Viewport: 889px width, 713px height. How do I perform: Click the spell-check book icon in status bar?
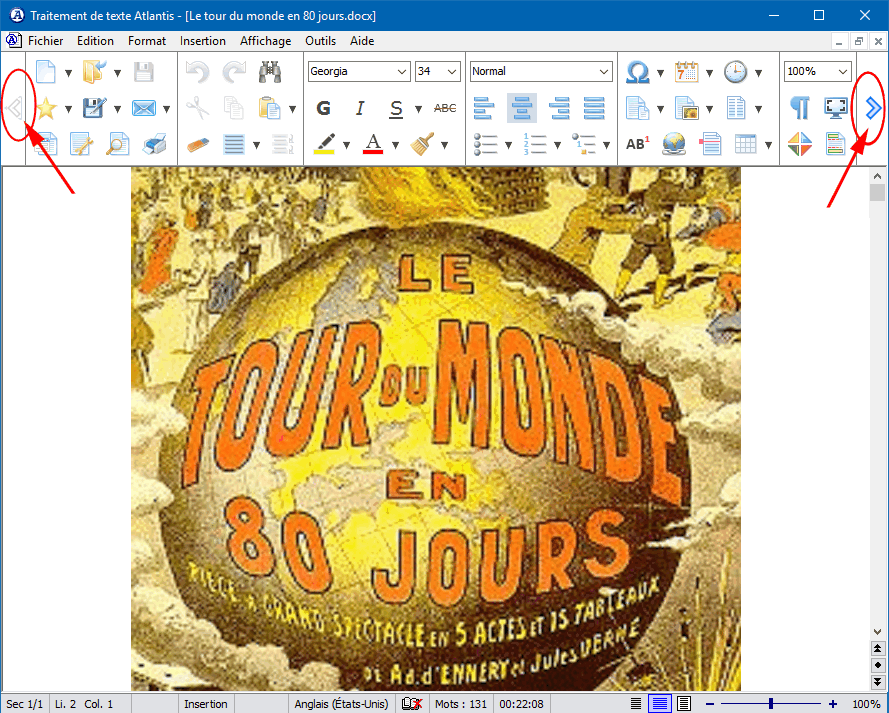(412, 704)
